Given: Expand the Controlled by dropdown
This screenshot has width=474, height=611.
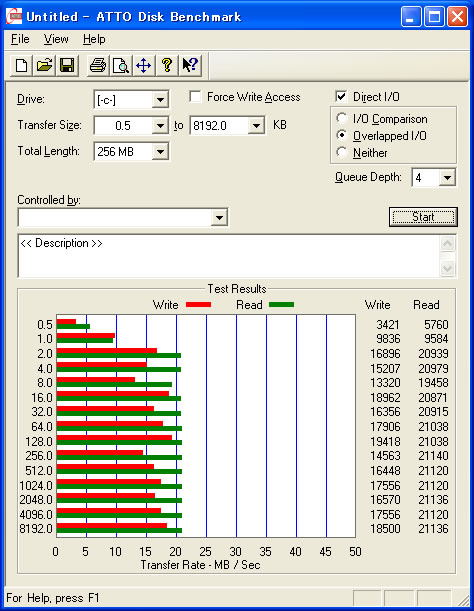Looking at the screenshot, I should tap(219, 217).
